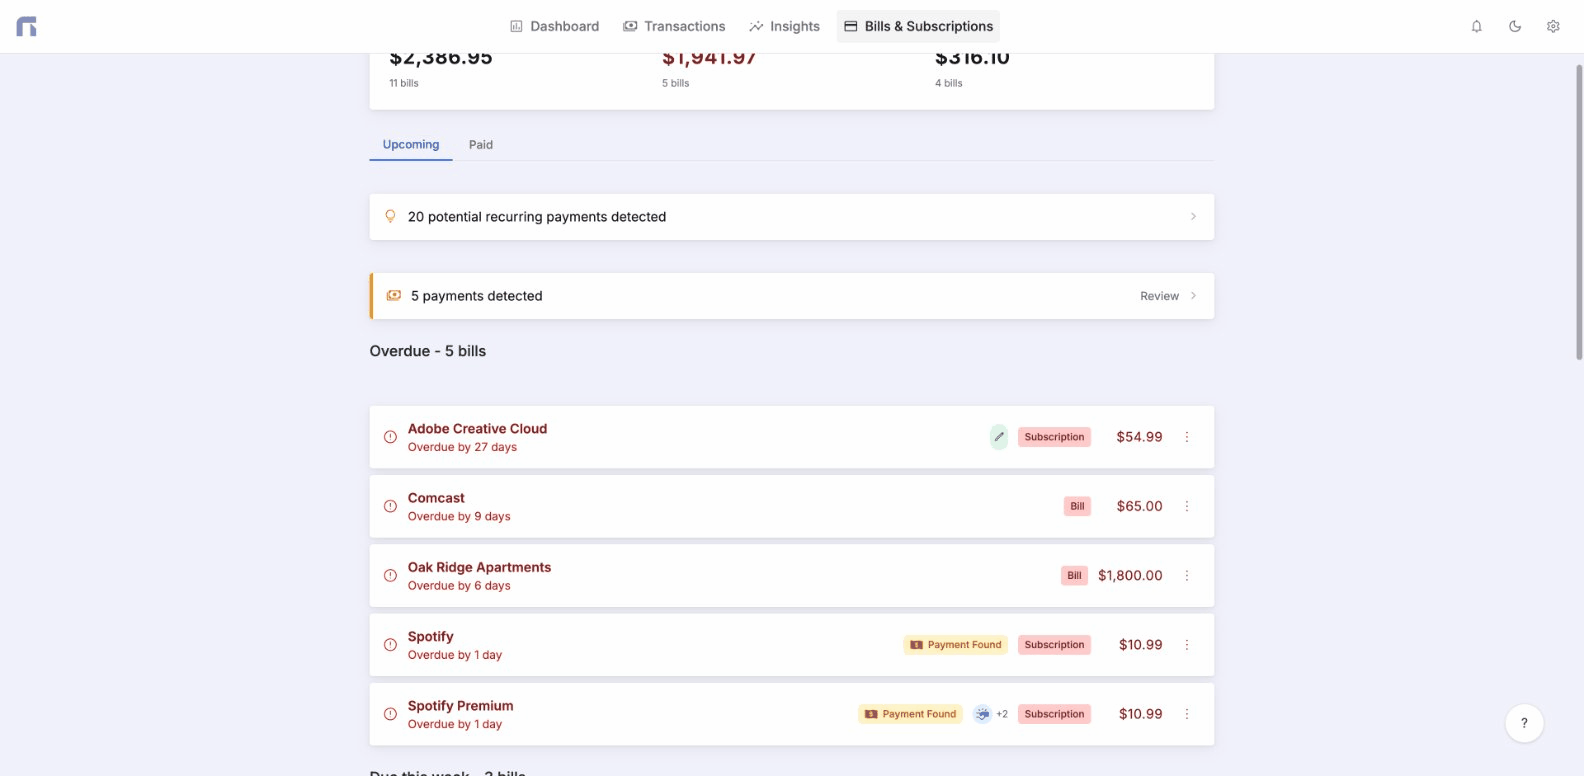Screen dimensions: 1584x776
Task: Open the three-dot menu for Comcast
Action: coord(1187,506)
